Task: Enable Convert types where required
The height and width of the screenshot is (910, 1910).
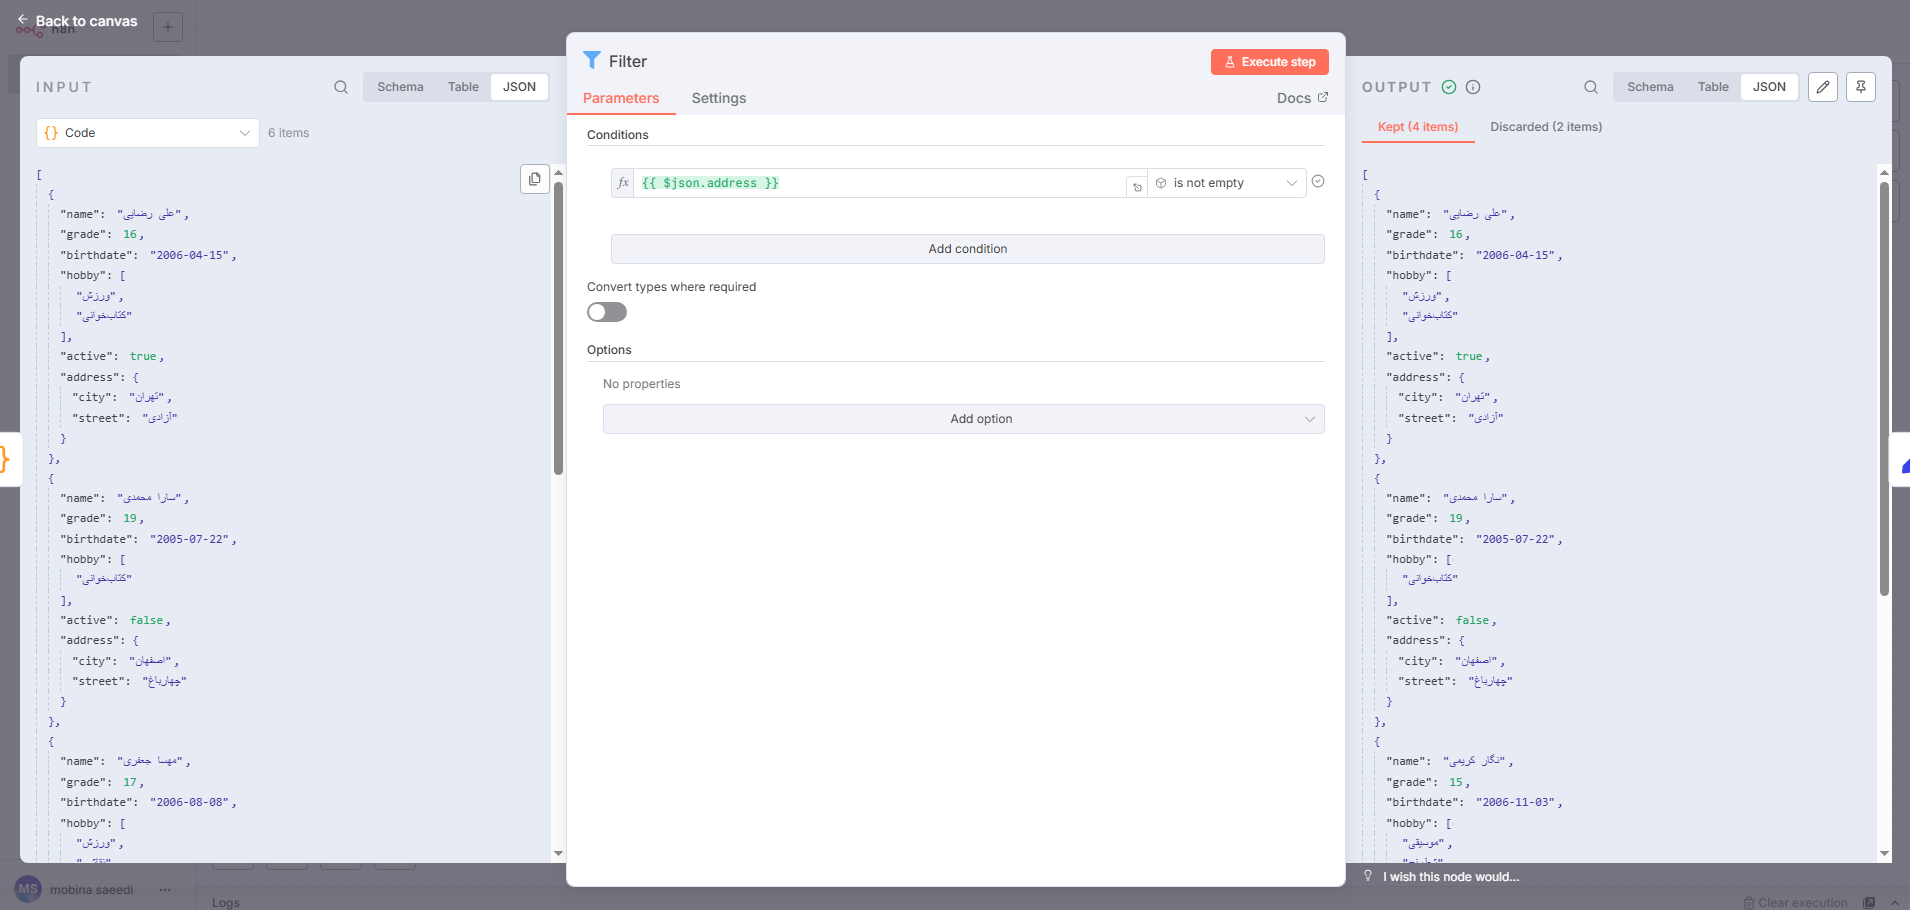Action: [x=607, y=312]
